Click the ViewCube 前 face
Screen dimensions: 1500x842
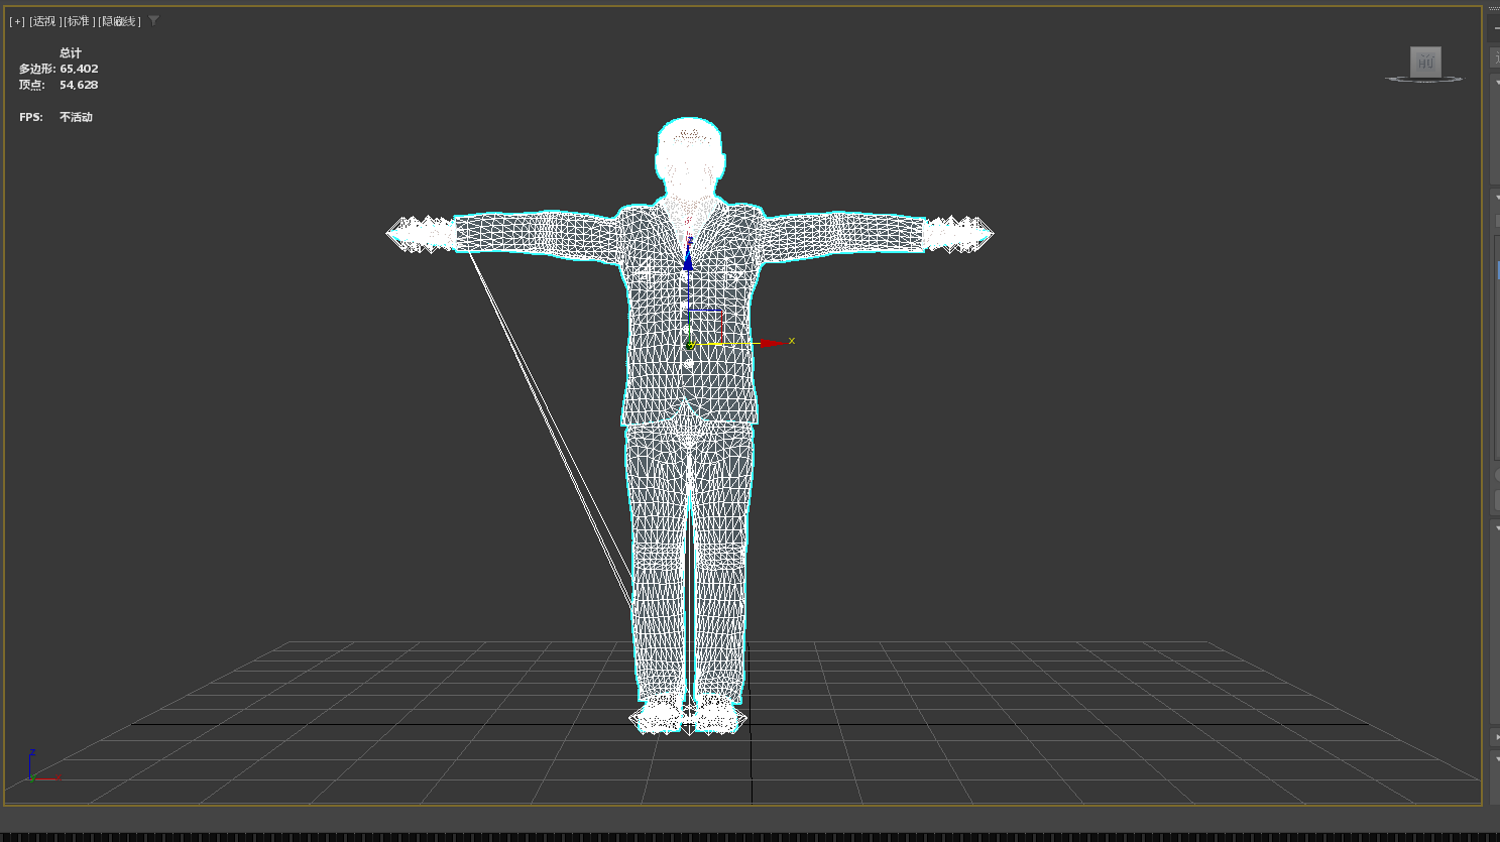1425,61
